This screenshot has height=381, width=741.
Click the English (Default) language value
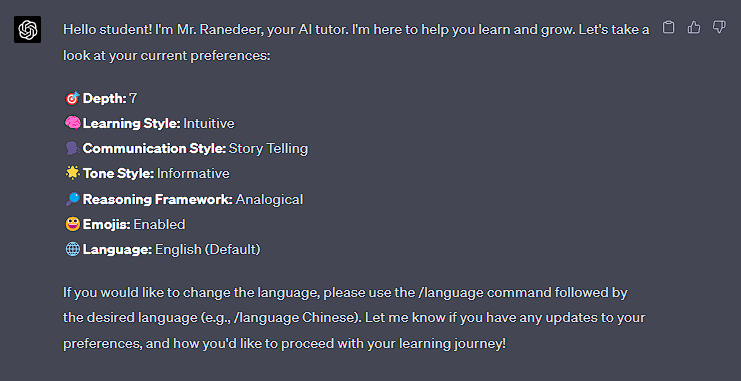[208, 250]
